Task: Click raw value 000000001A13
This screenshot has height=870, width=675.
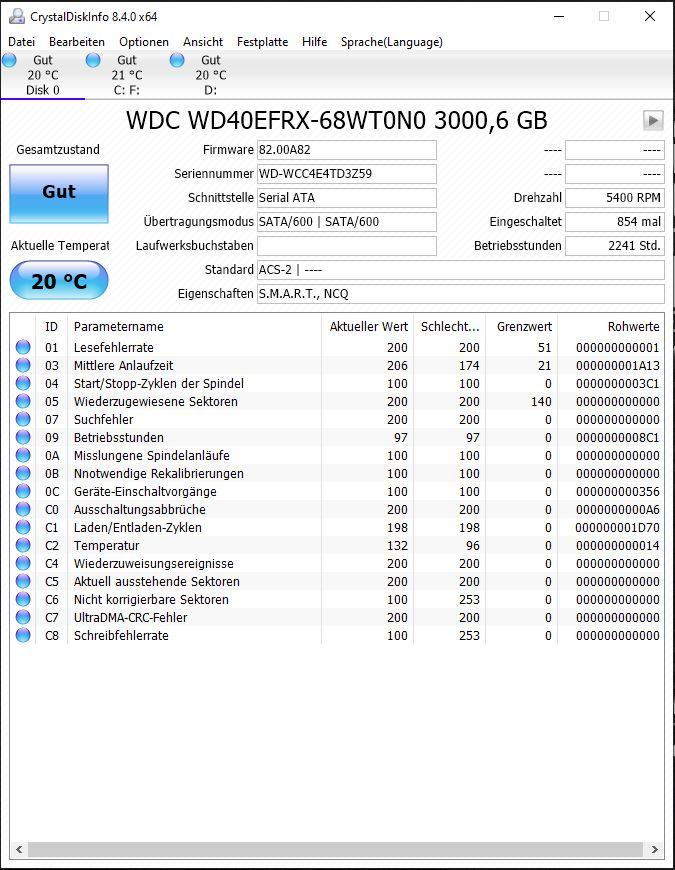Action: click(617, 365)
